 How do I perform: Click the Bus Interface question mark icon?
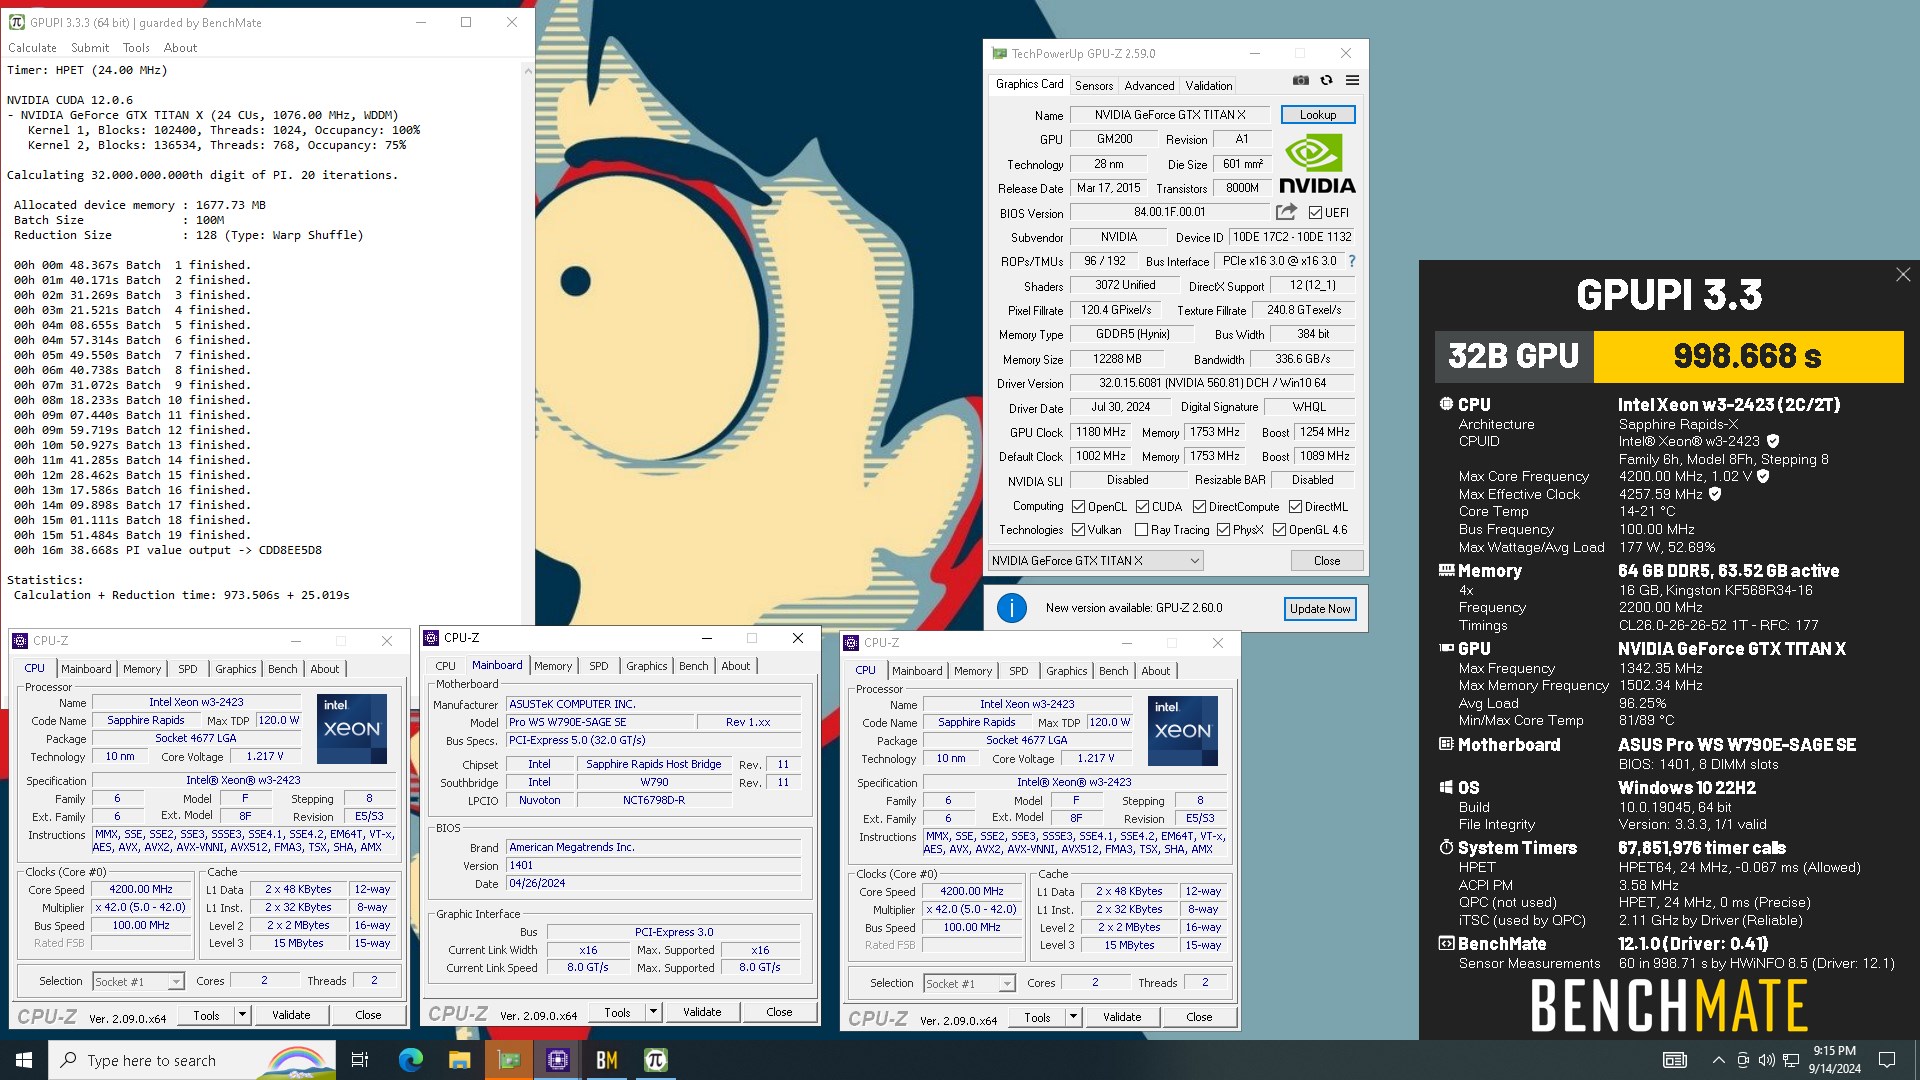1352,261
